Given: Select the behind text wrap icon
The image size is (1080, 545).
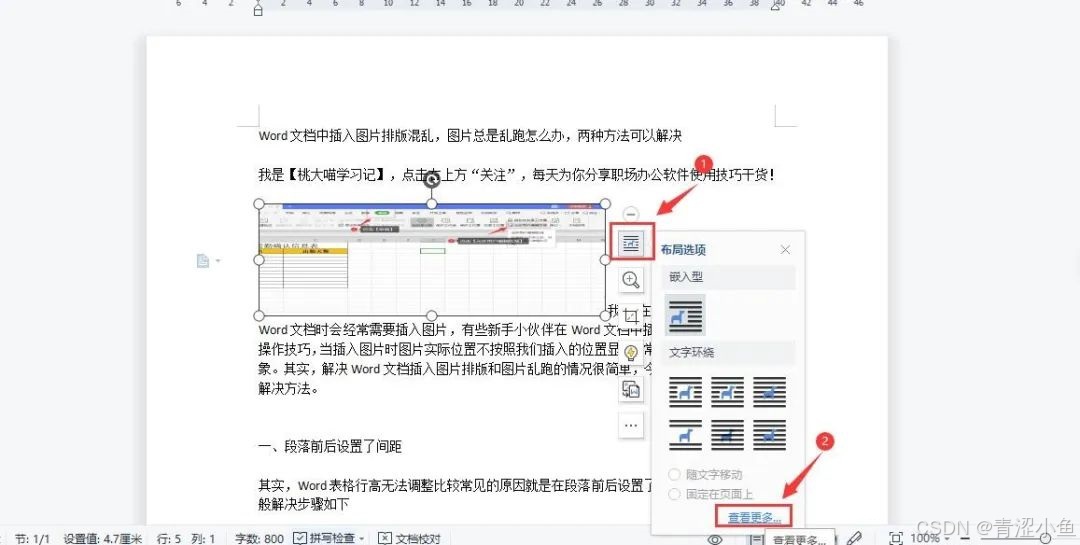Looking at the screenshot, I should [x=727, y=435].
